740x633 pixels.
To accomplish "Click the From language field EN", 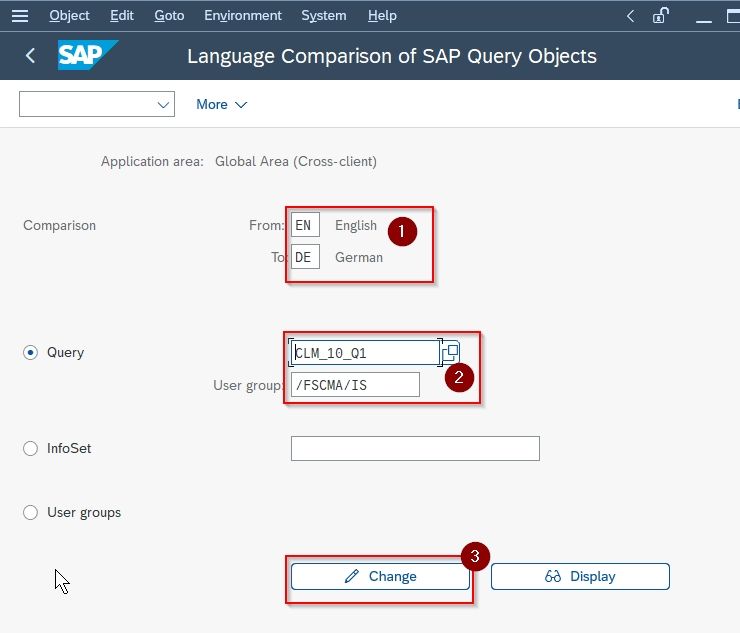I will [x=305, y=225].
